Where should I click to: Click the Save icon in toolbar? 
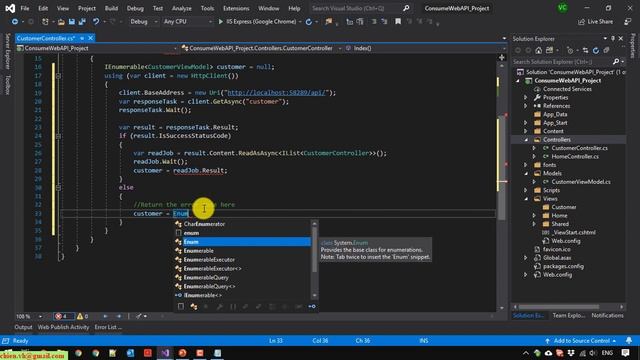click(x=71, y=22)
